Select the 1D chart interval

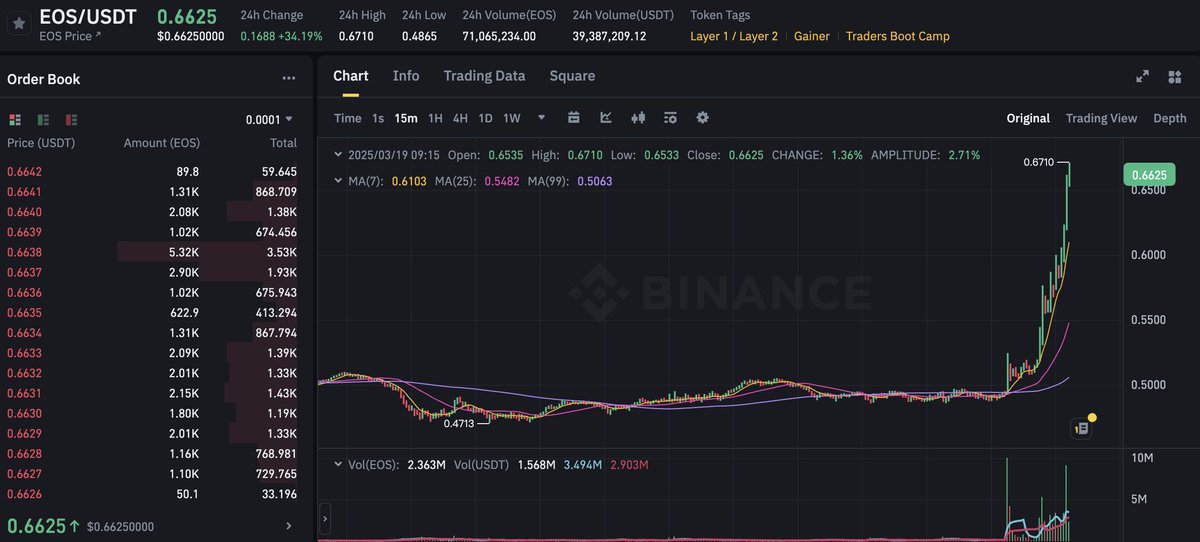click(485, 118)
